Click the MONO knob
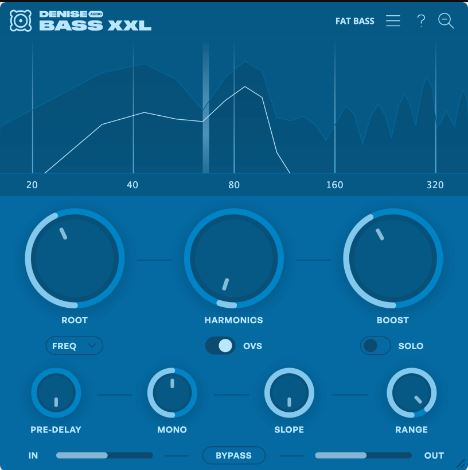 [x=172, y=393]
